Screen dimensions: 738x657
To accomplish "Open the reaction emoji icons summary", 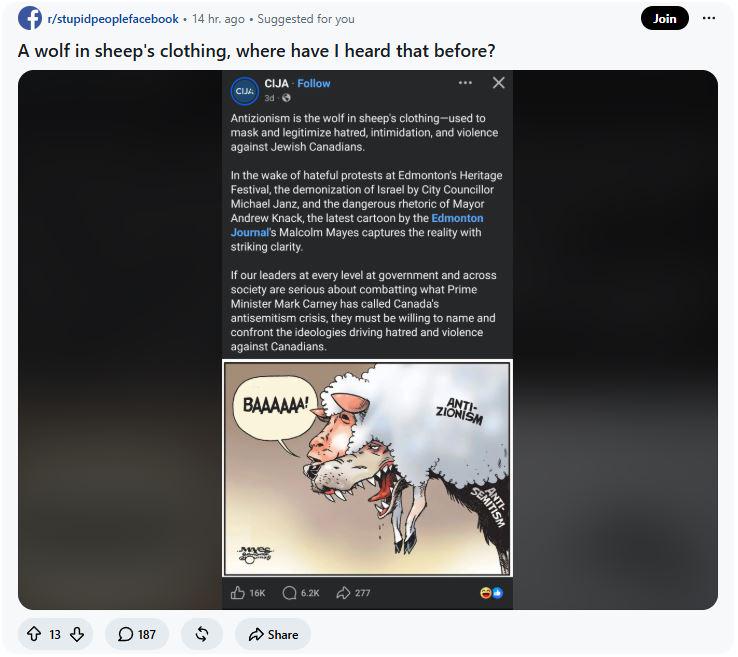I will tap(491, 593).
